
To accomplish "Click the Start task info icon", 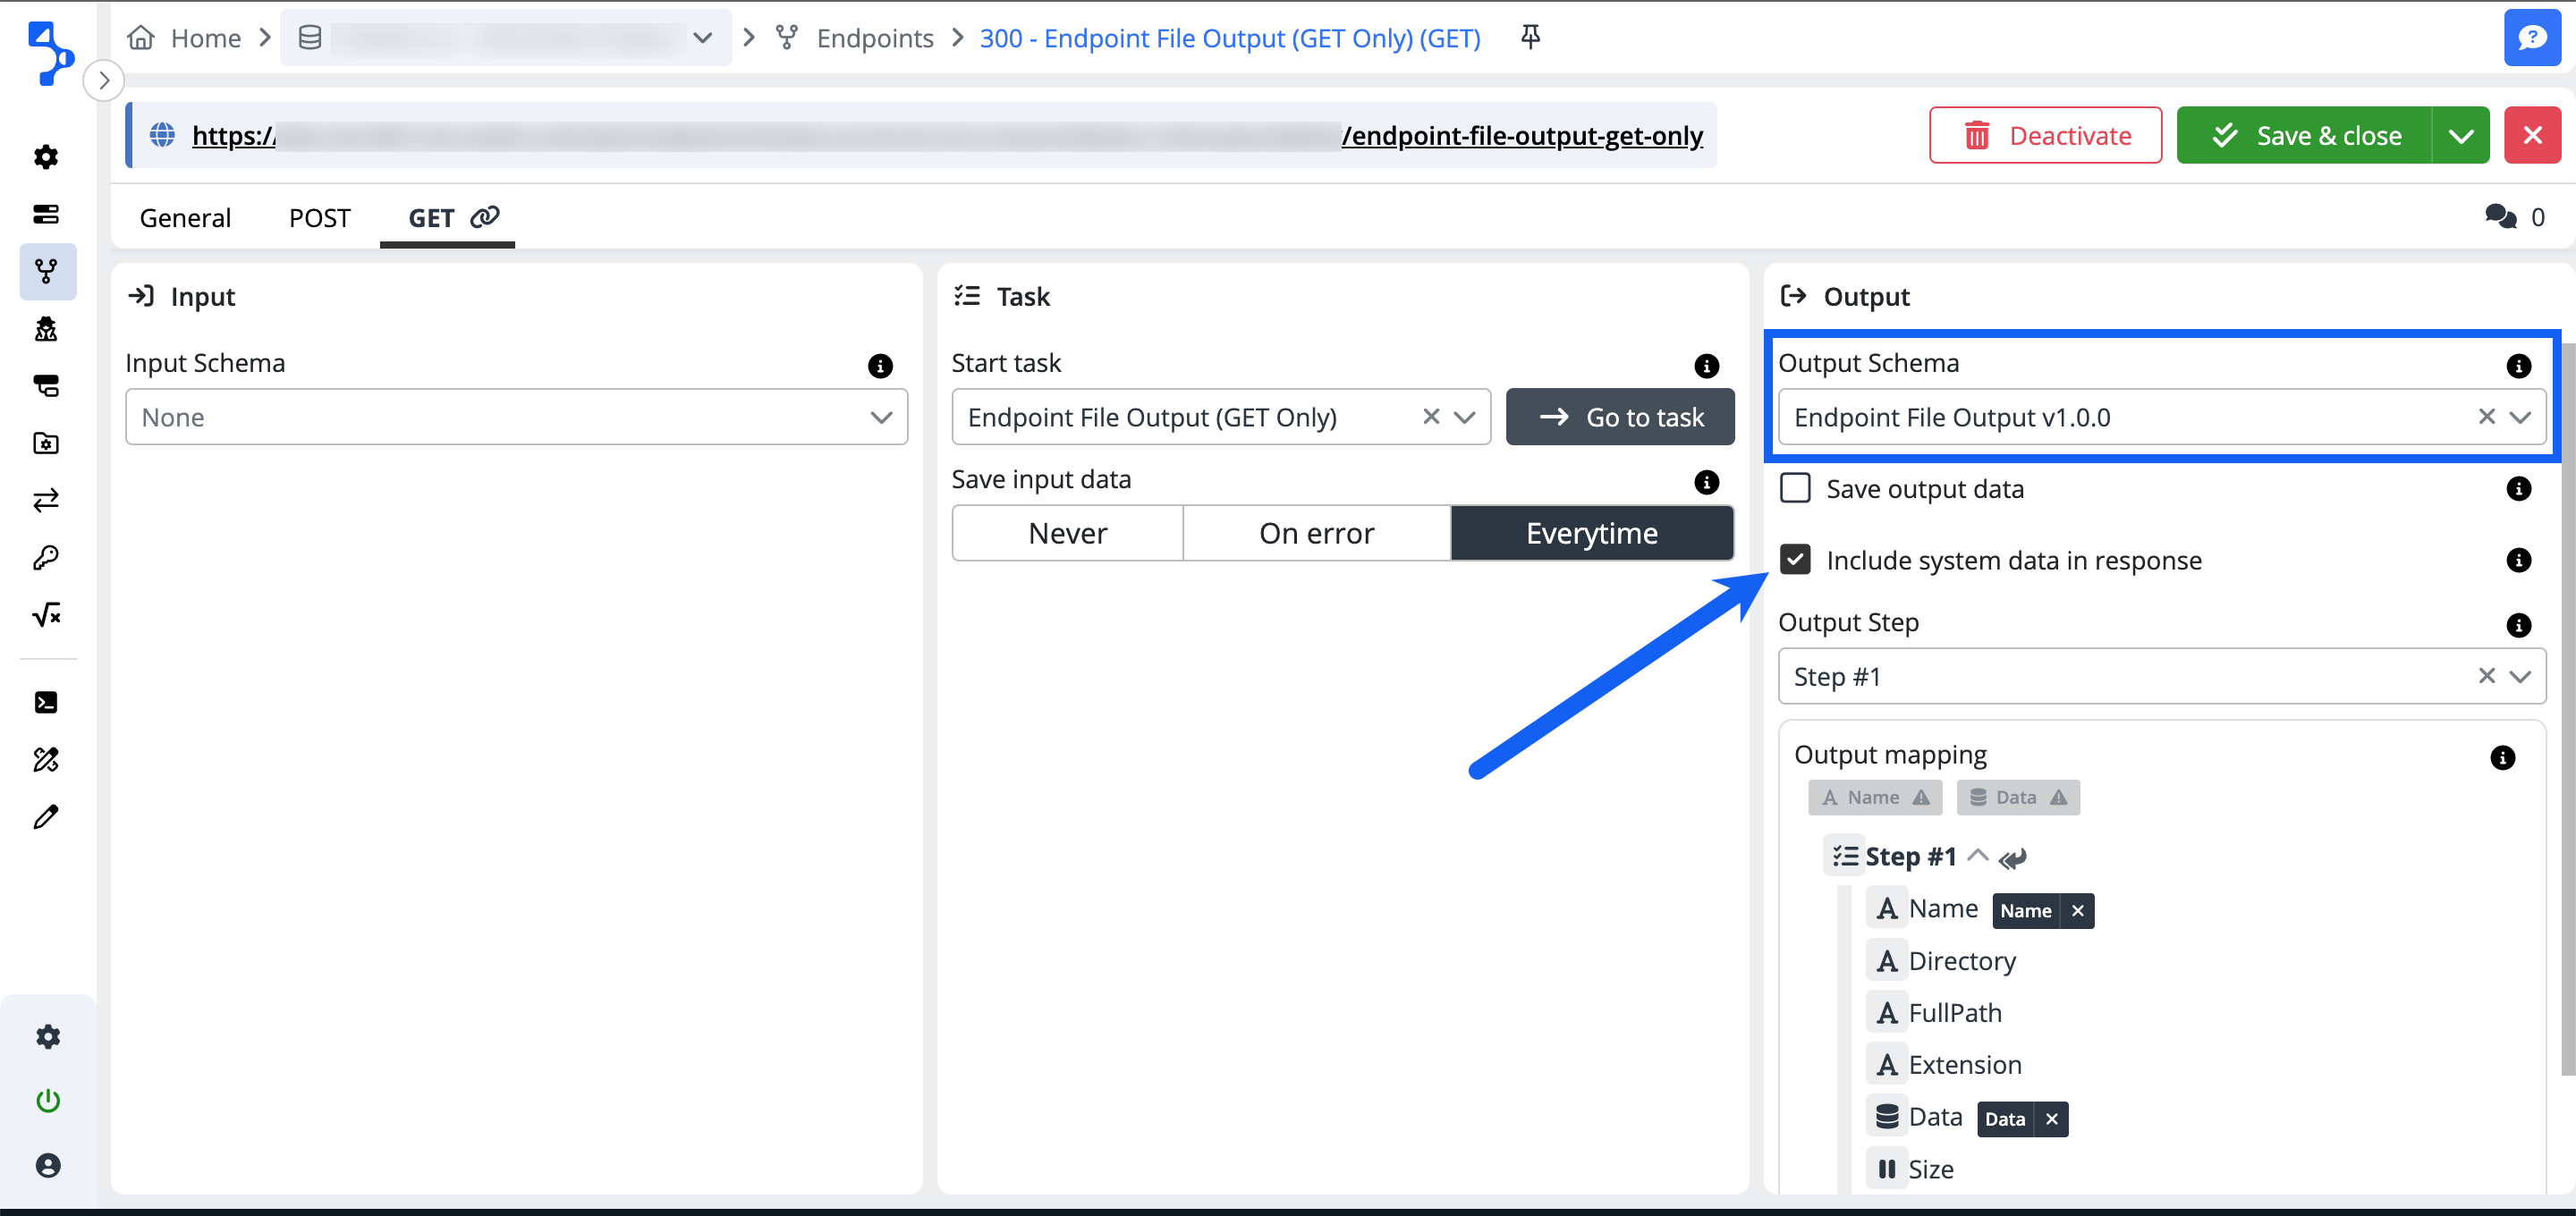I will [x=1706, y=365].
